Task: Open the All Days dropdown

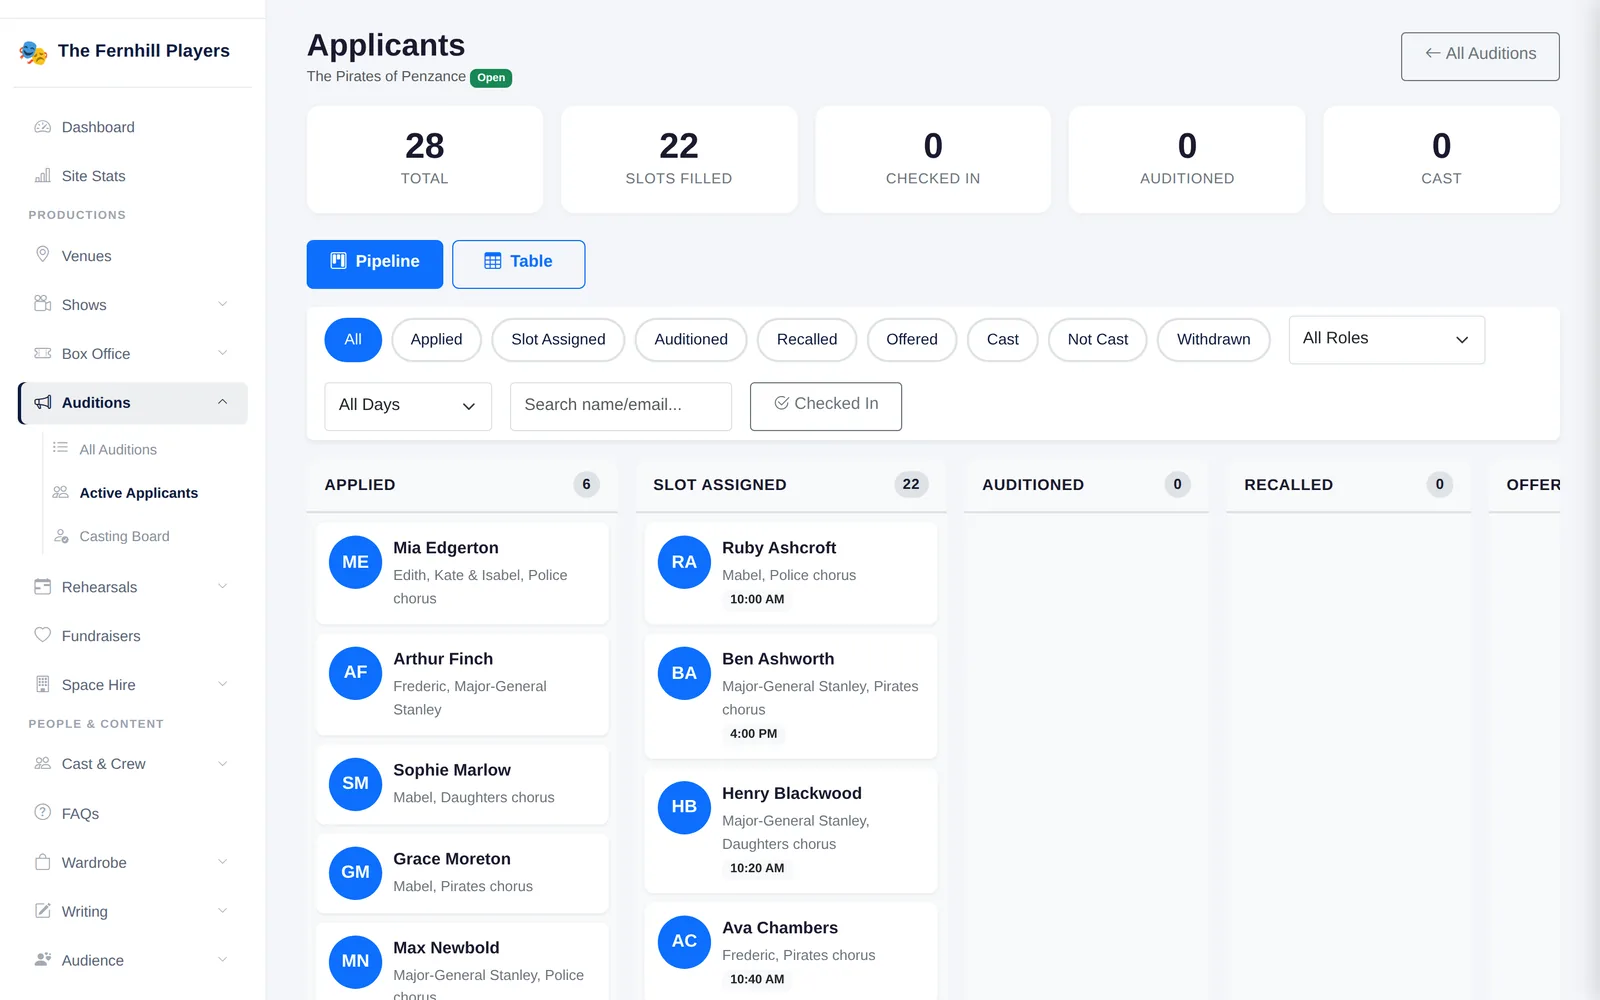Action: tap(408, 406)
